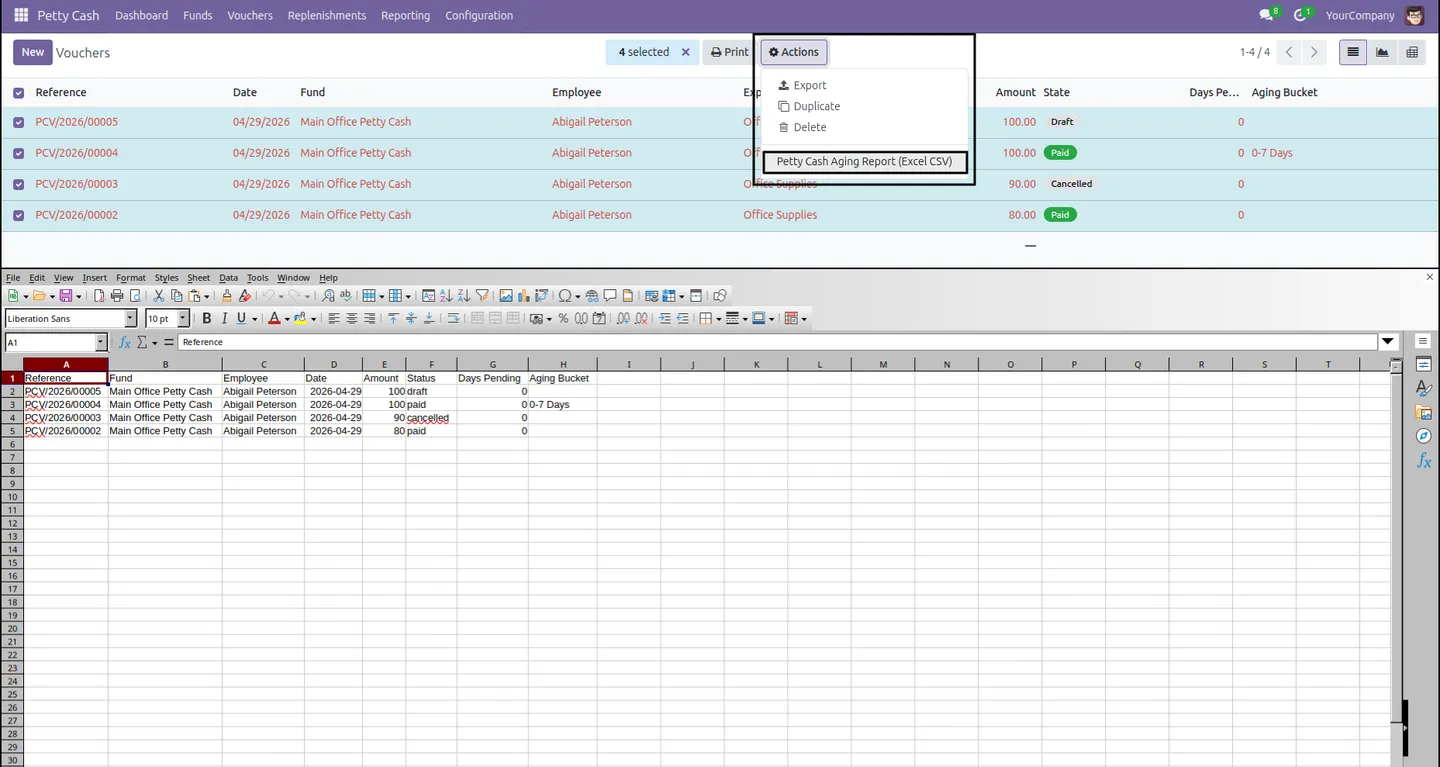Insert a chart via toolbar icon
The height and width of the screenshot is (767, 1440).
(524, 296)
